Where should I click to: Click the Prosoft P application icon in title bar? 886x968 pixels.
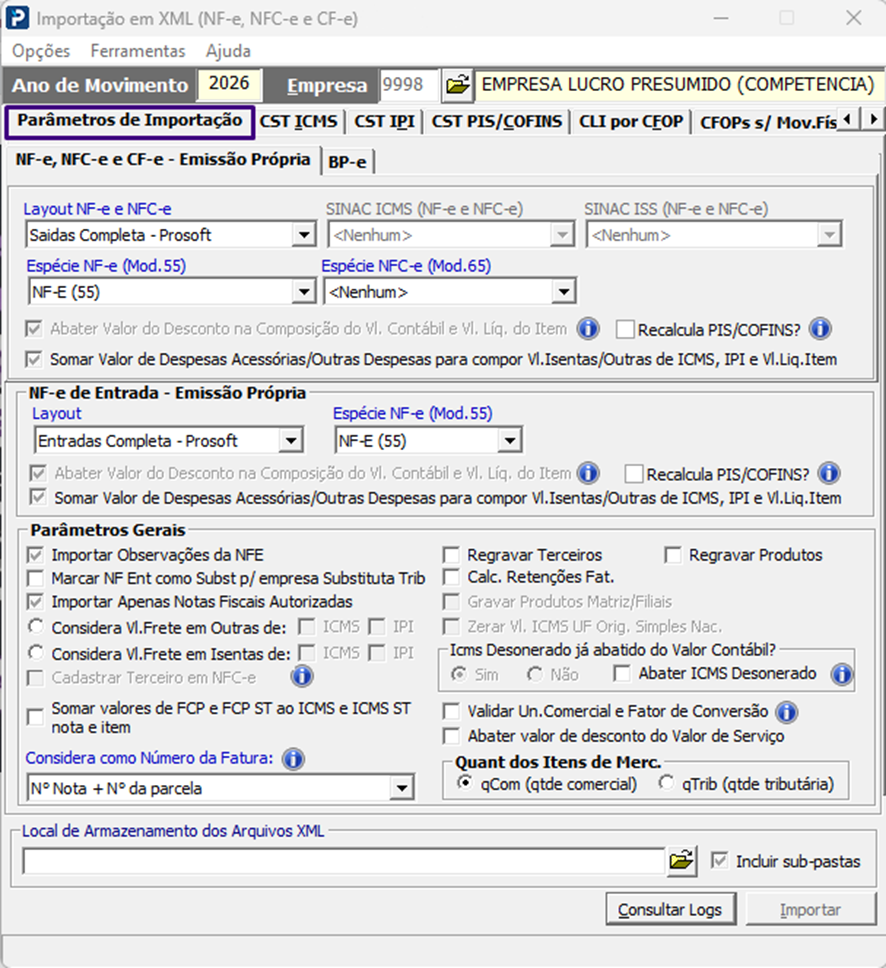[x=17, y=18]
